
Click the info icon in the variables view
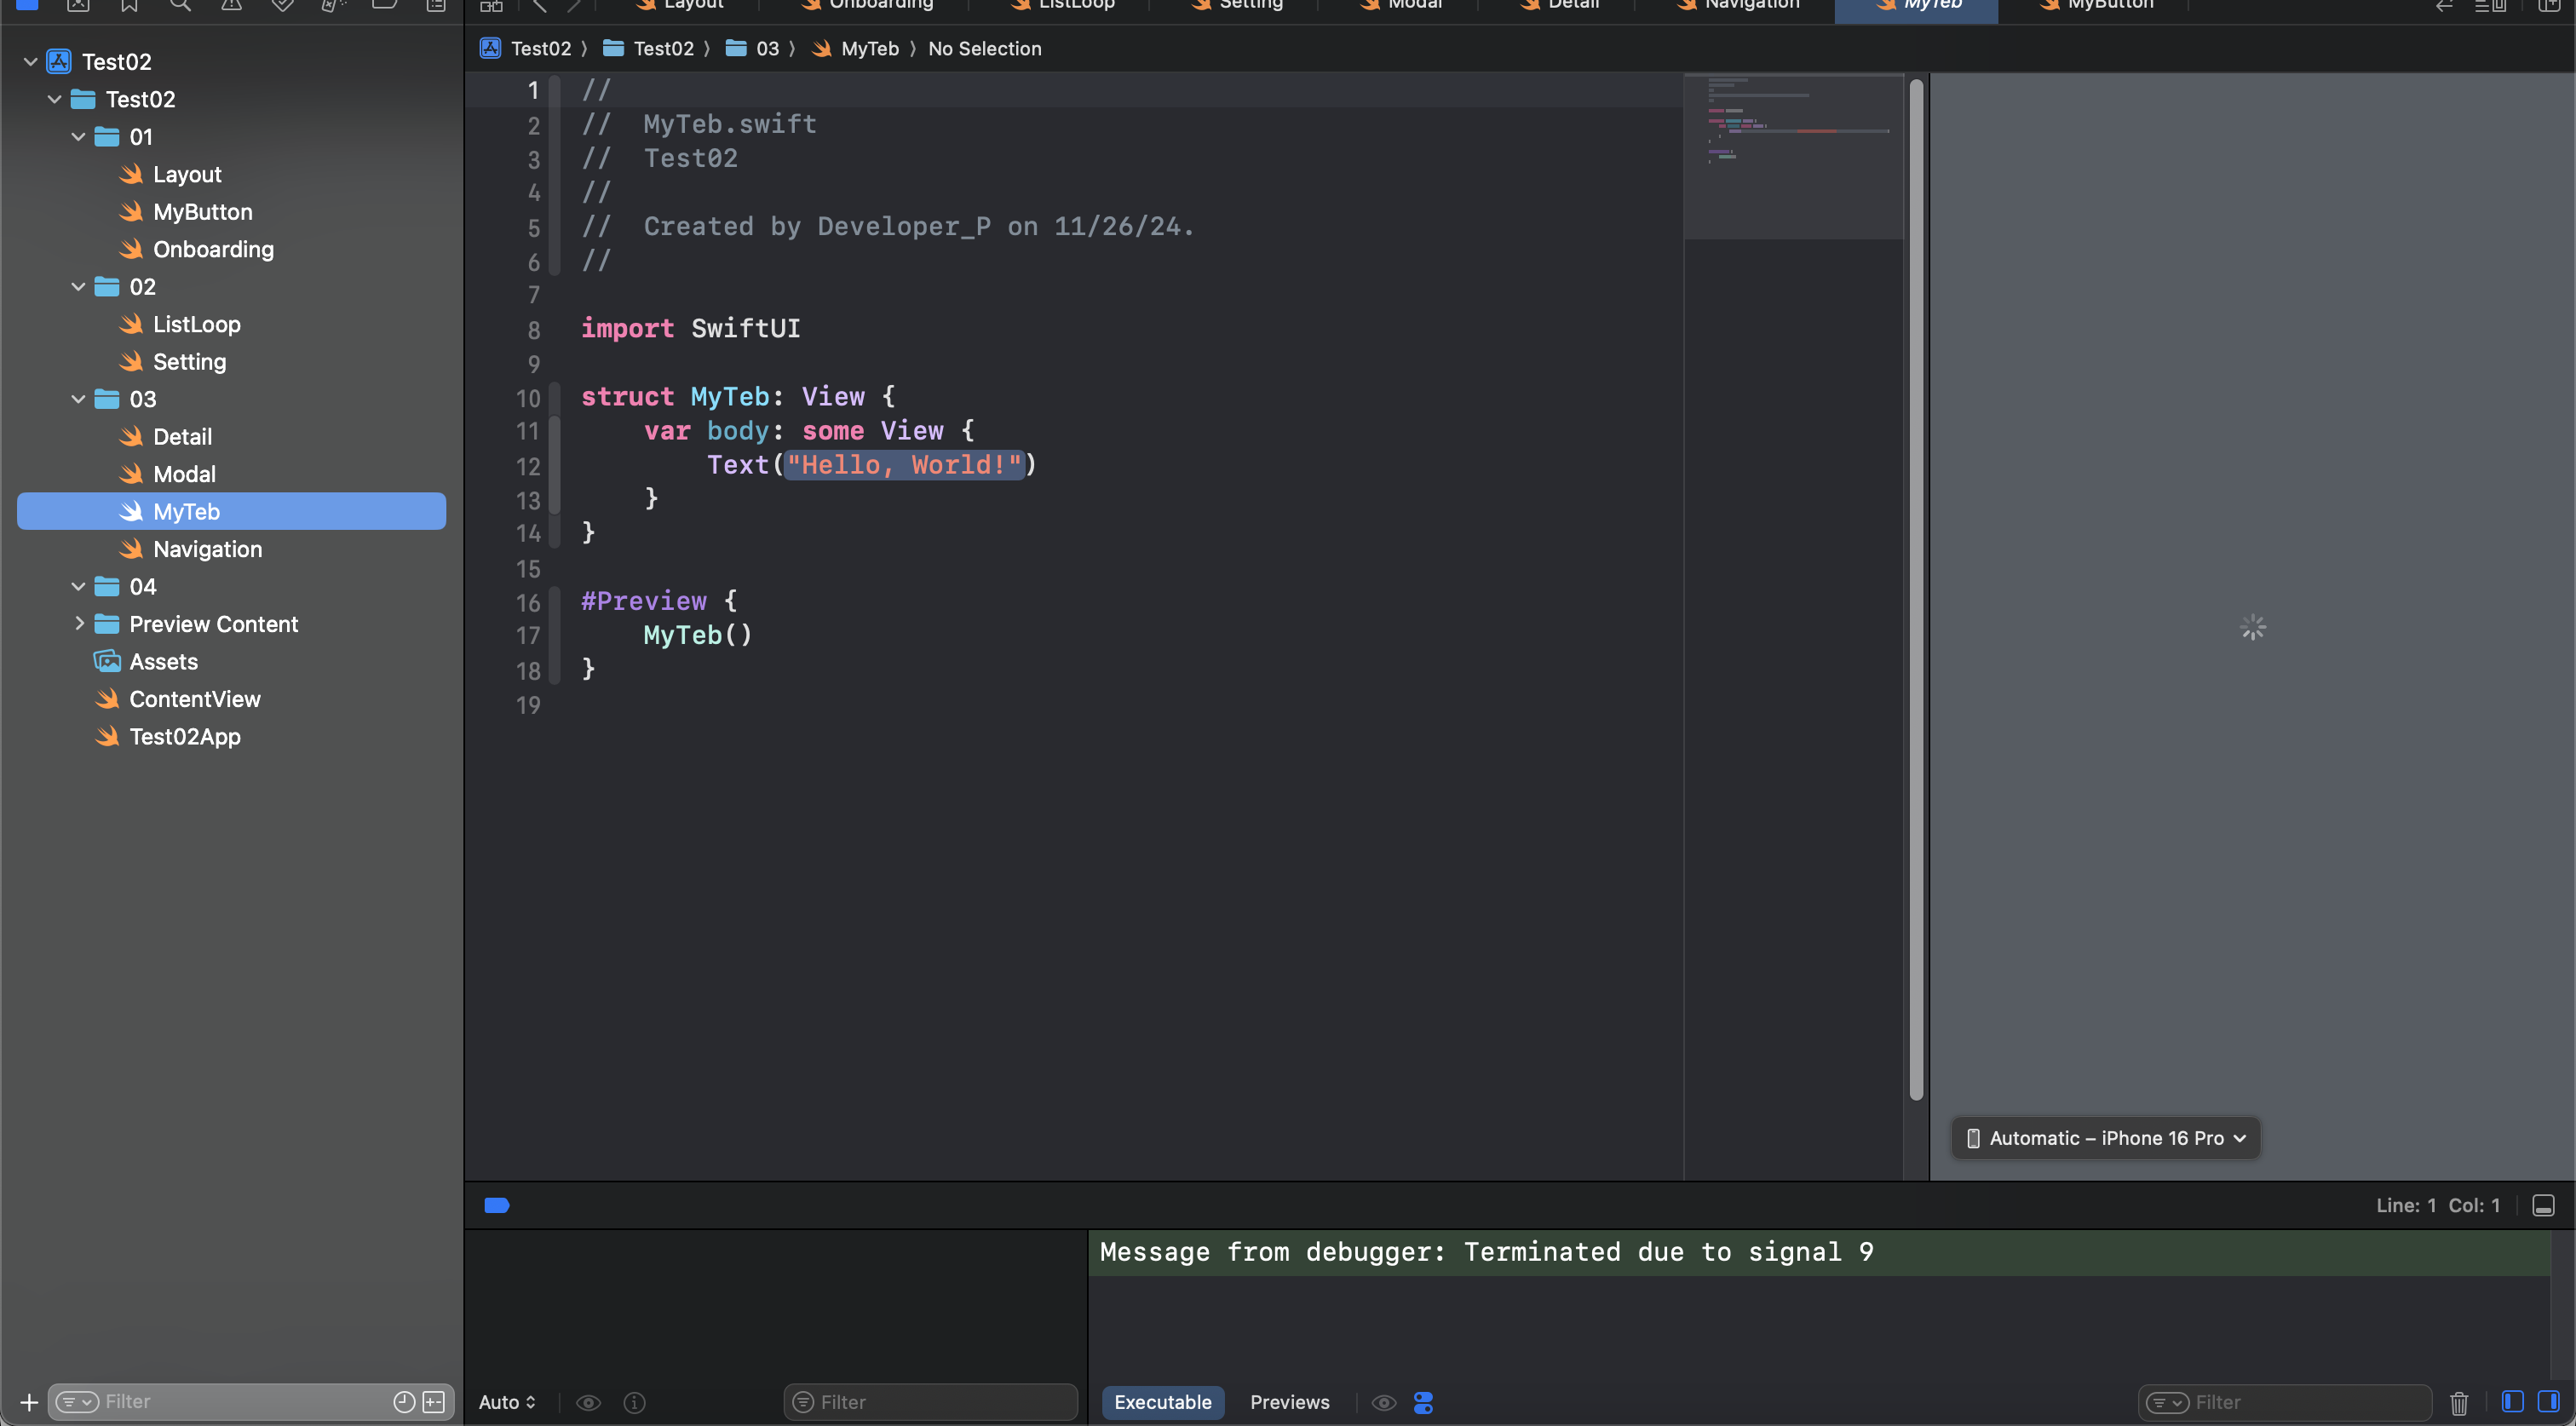tap(634, 1402)
